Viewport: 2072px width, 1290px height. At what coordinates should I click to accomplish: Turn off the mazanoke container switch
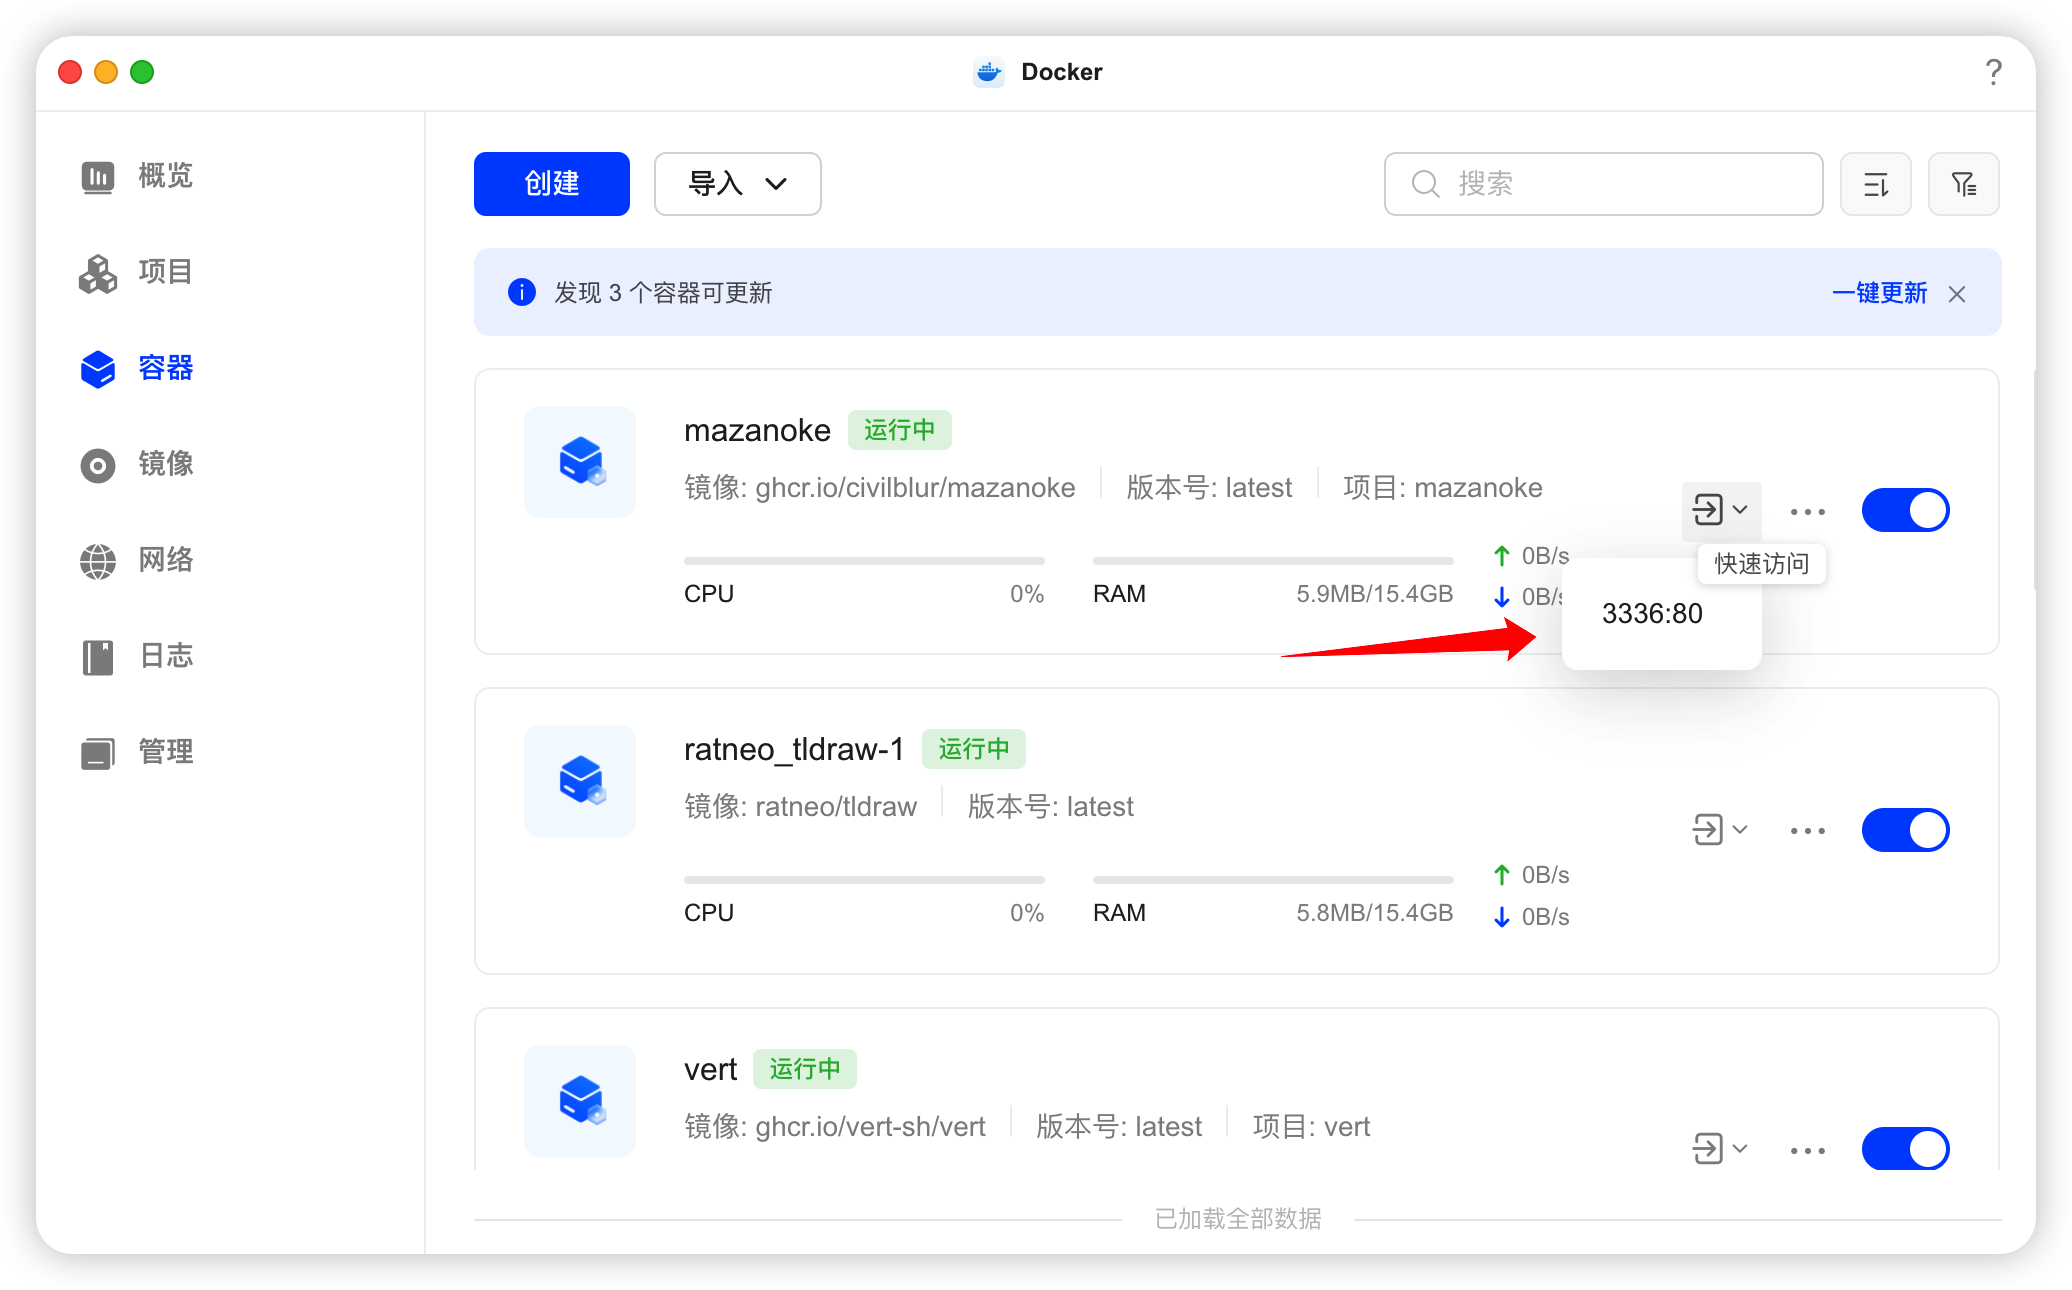click(x=1905, y=511)
